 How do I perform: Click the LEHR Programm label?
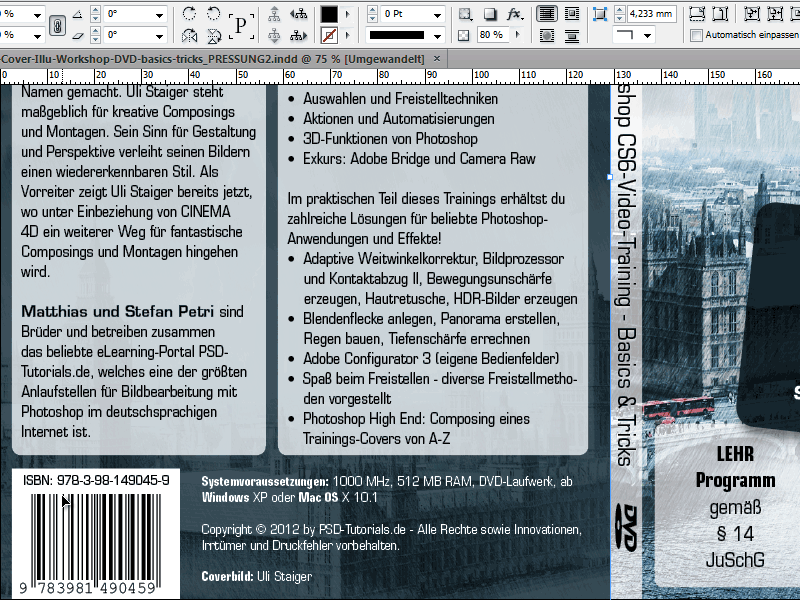[x=735, y=467]
